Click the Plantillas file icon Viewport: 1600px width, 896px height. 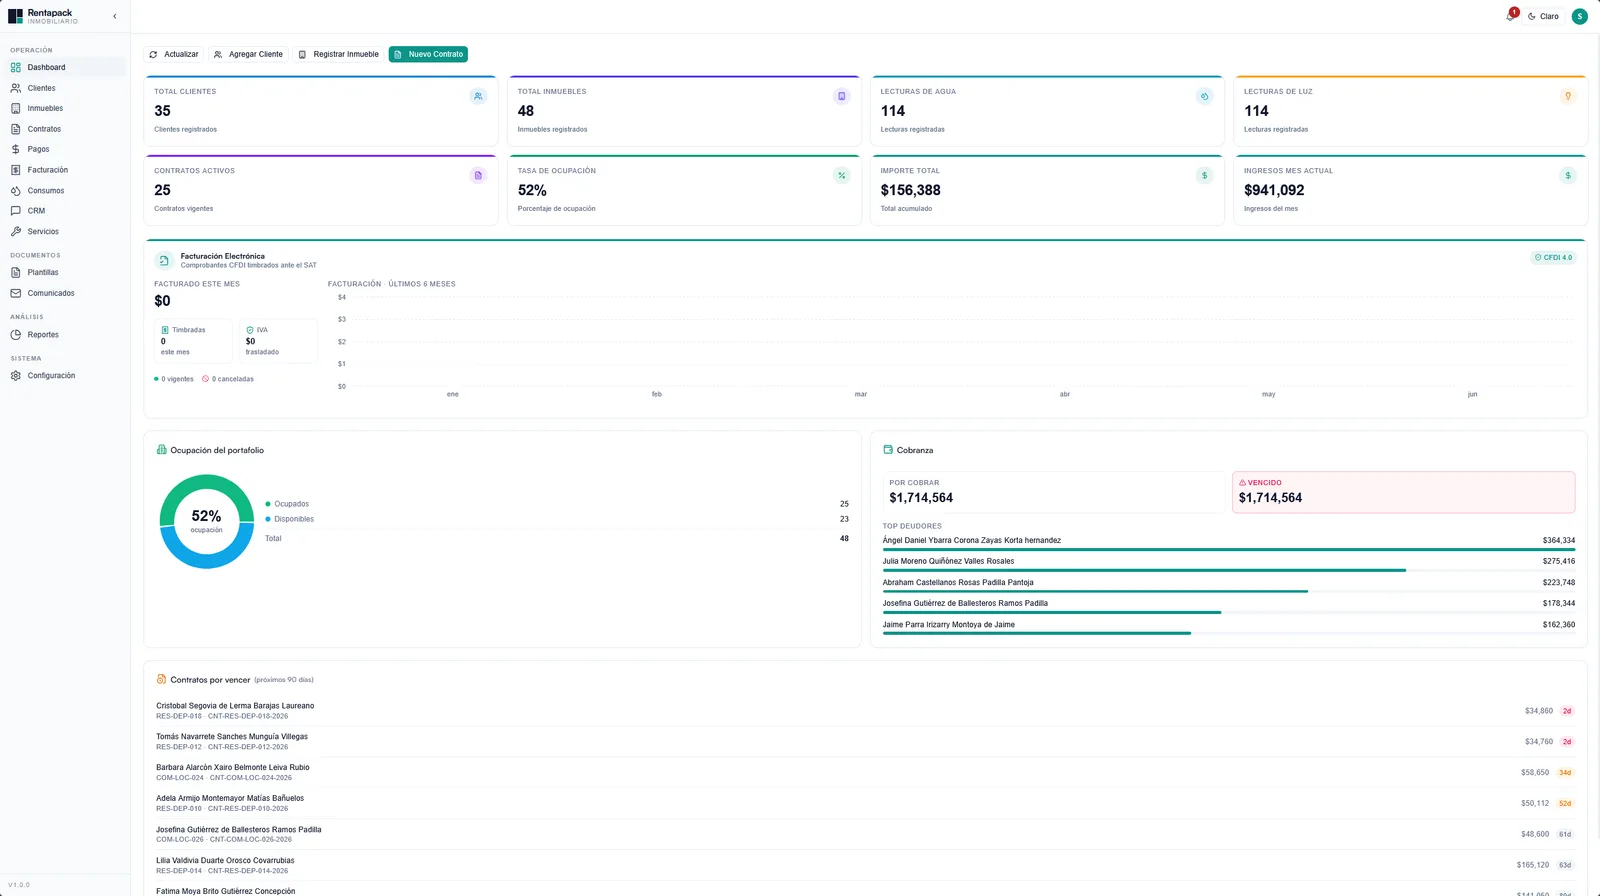[x=16, y=272]
